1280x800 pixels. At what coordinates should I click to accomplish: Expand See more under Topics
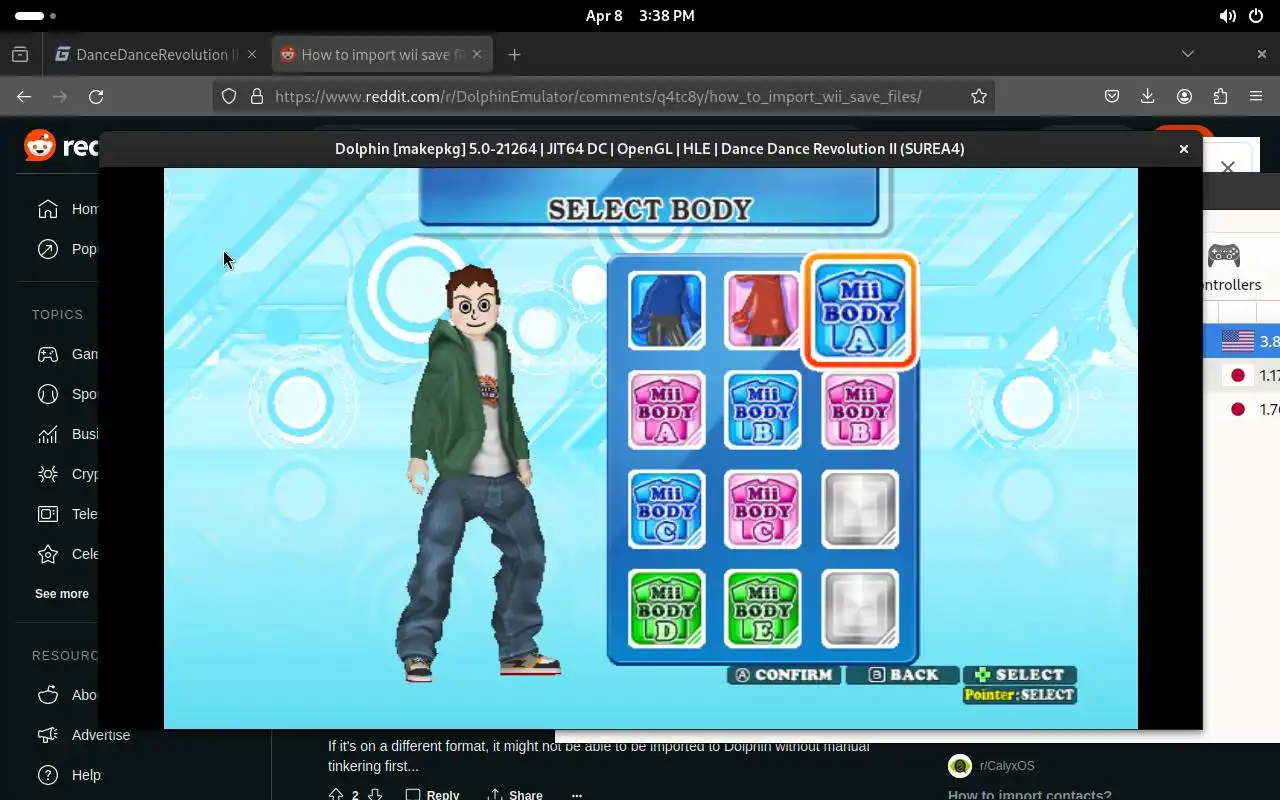[x=62, y=594]
